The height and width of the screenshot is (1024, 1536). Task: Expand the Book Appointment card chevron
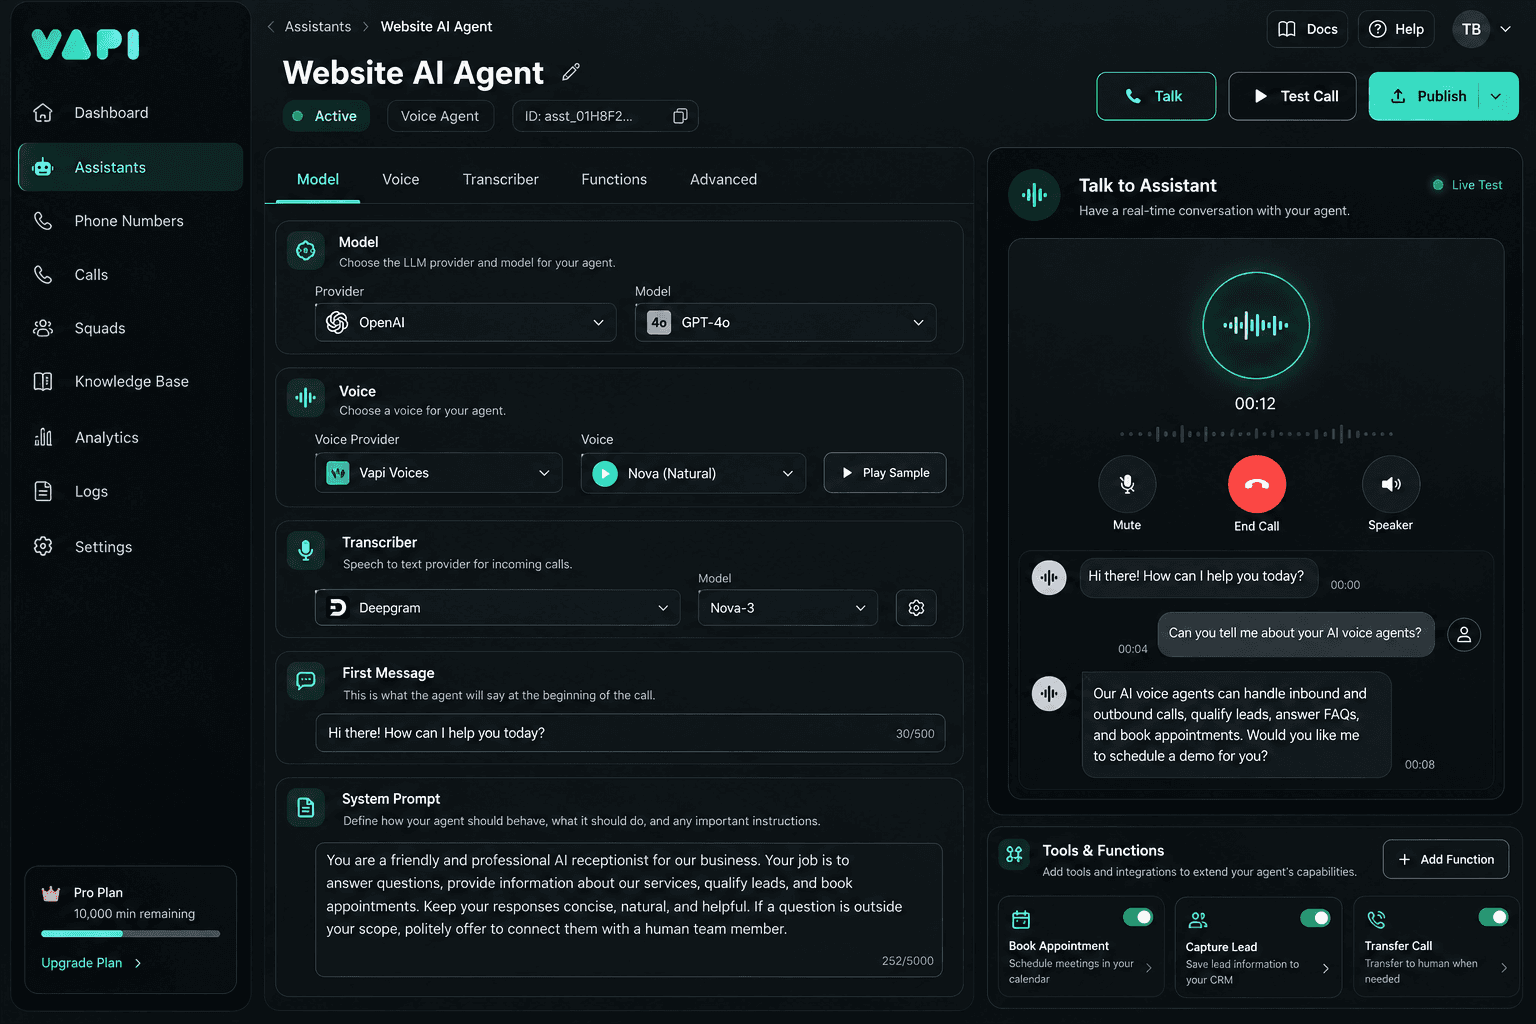[x=1148, y=968]
